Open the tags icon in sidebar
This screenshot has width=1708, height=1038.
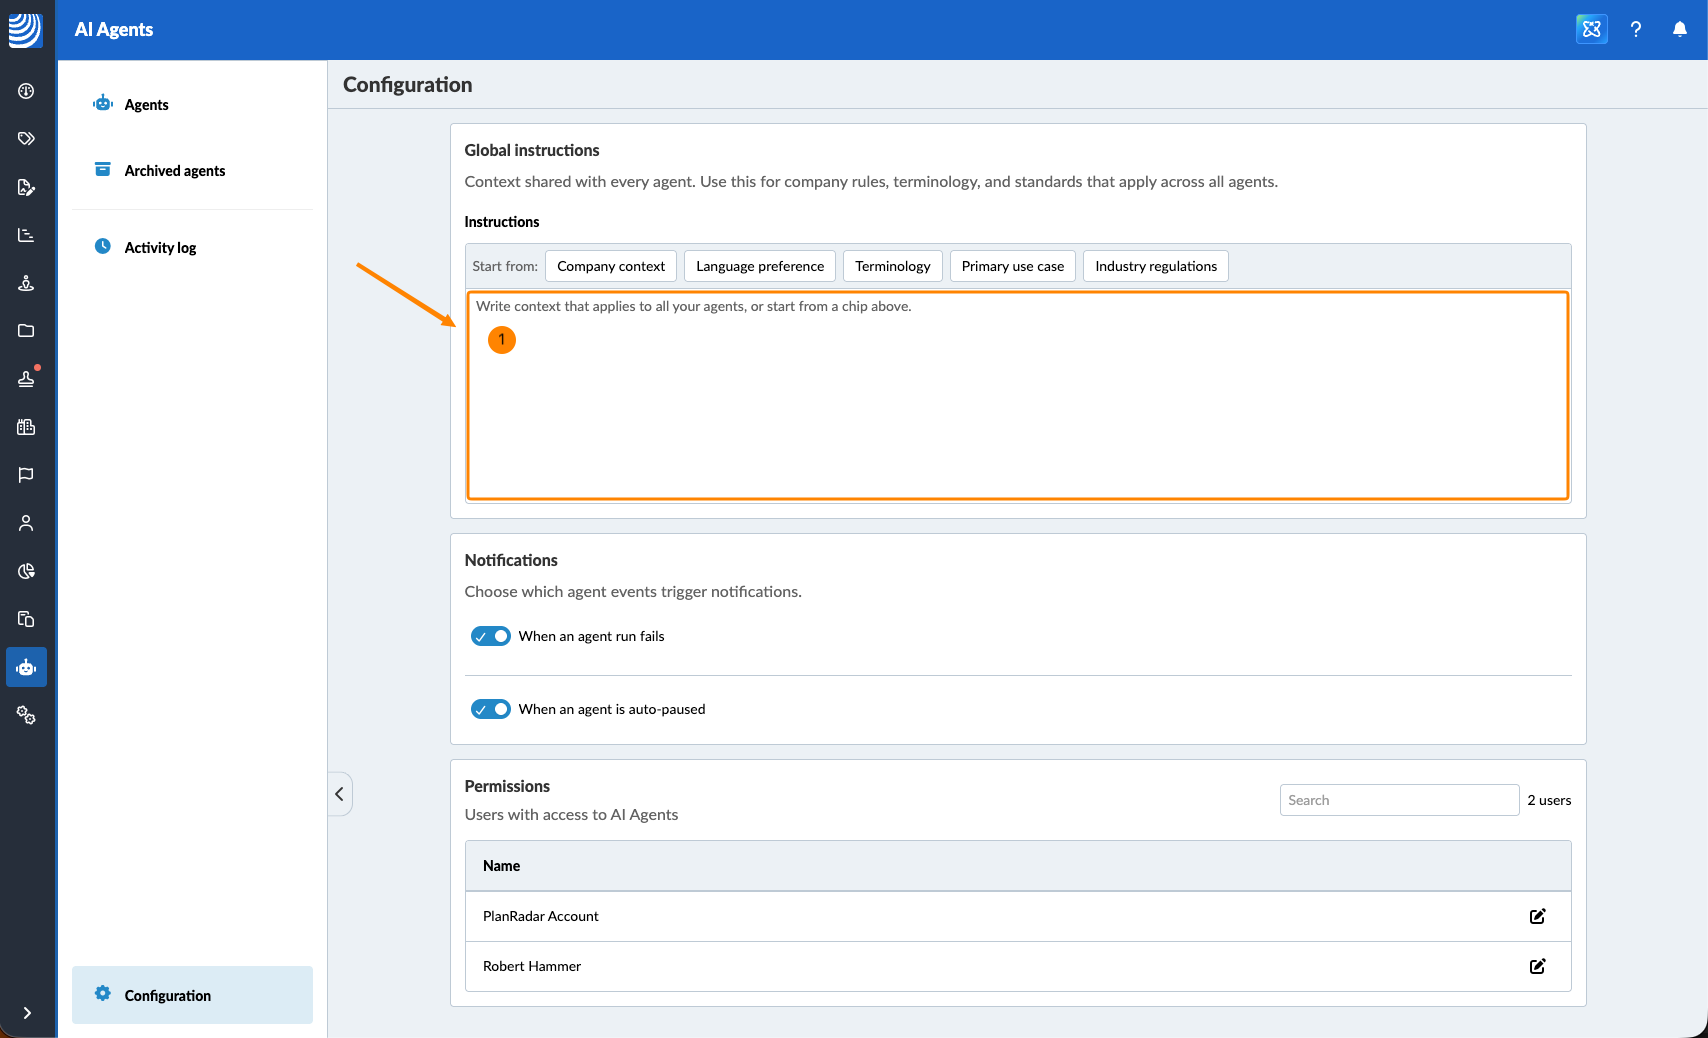click(26, 139)
